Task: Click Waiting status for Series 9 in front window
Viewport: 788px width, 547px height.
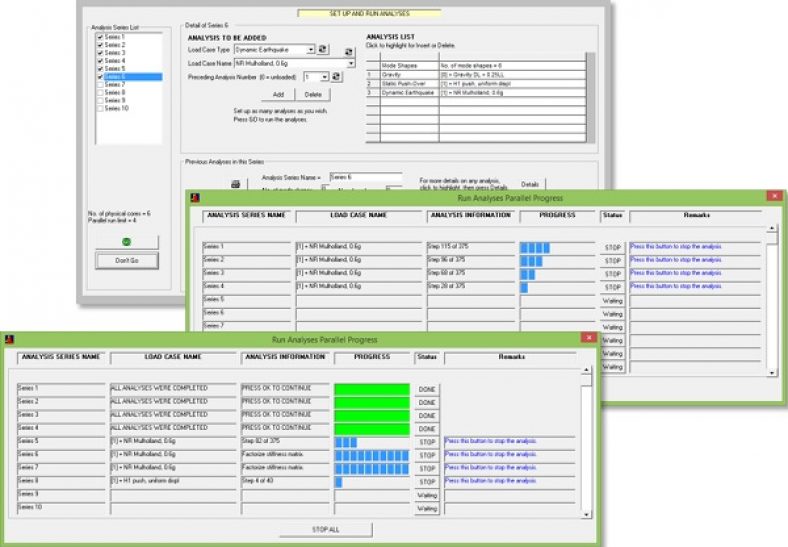Action: (x=427, y=495)
